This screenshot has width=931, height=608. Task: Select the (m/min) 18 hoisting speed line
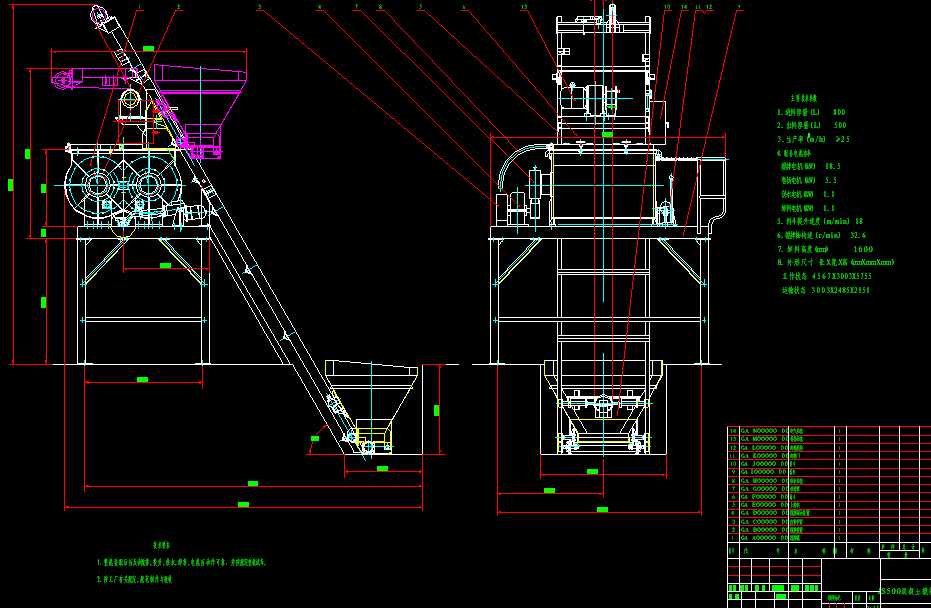click(820, 221)
